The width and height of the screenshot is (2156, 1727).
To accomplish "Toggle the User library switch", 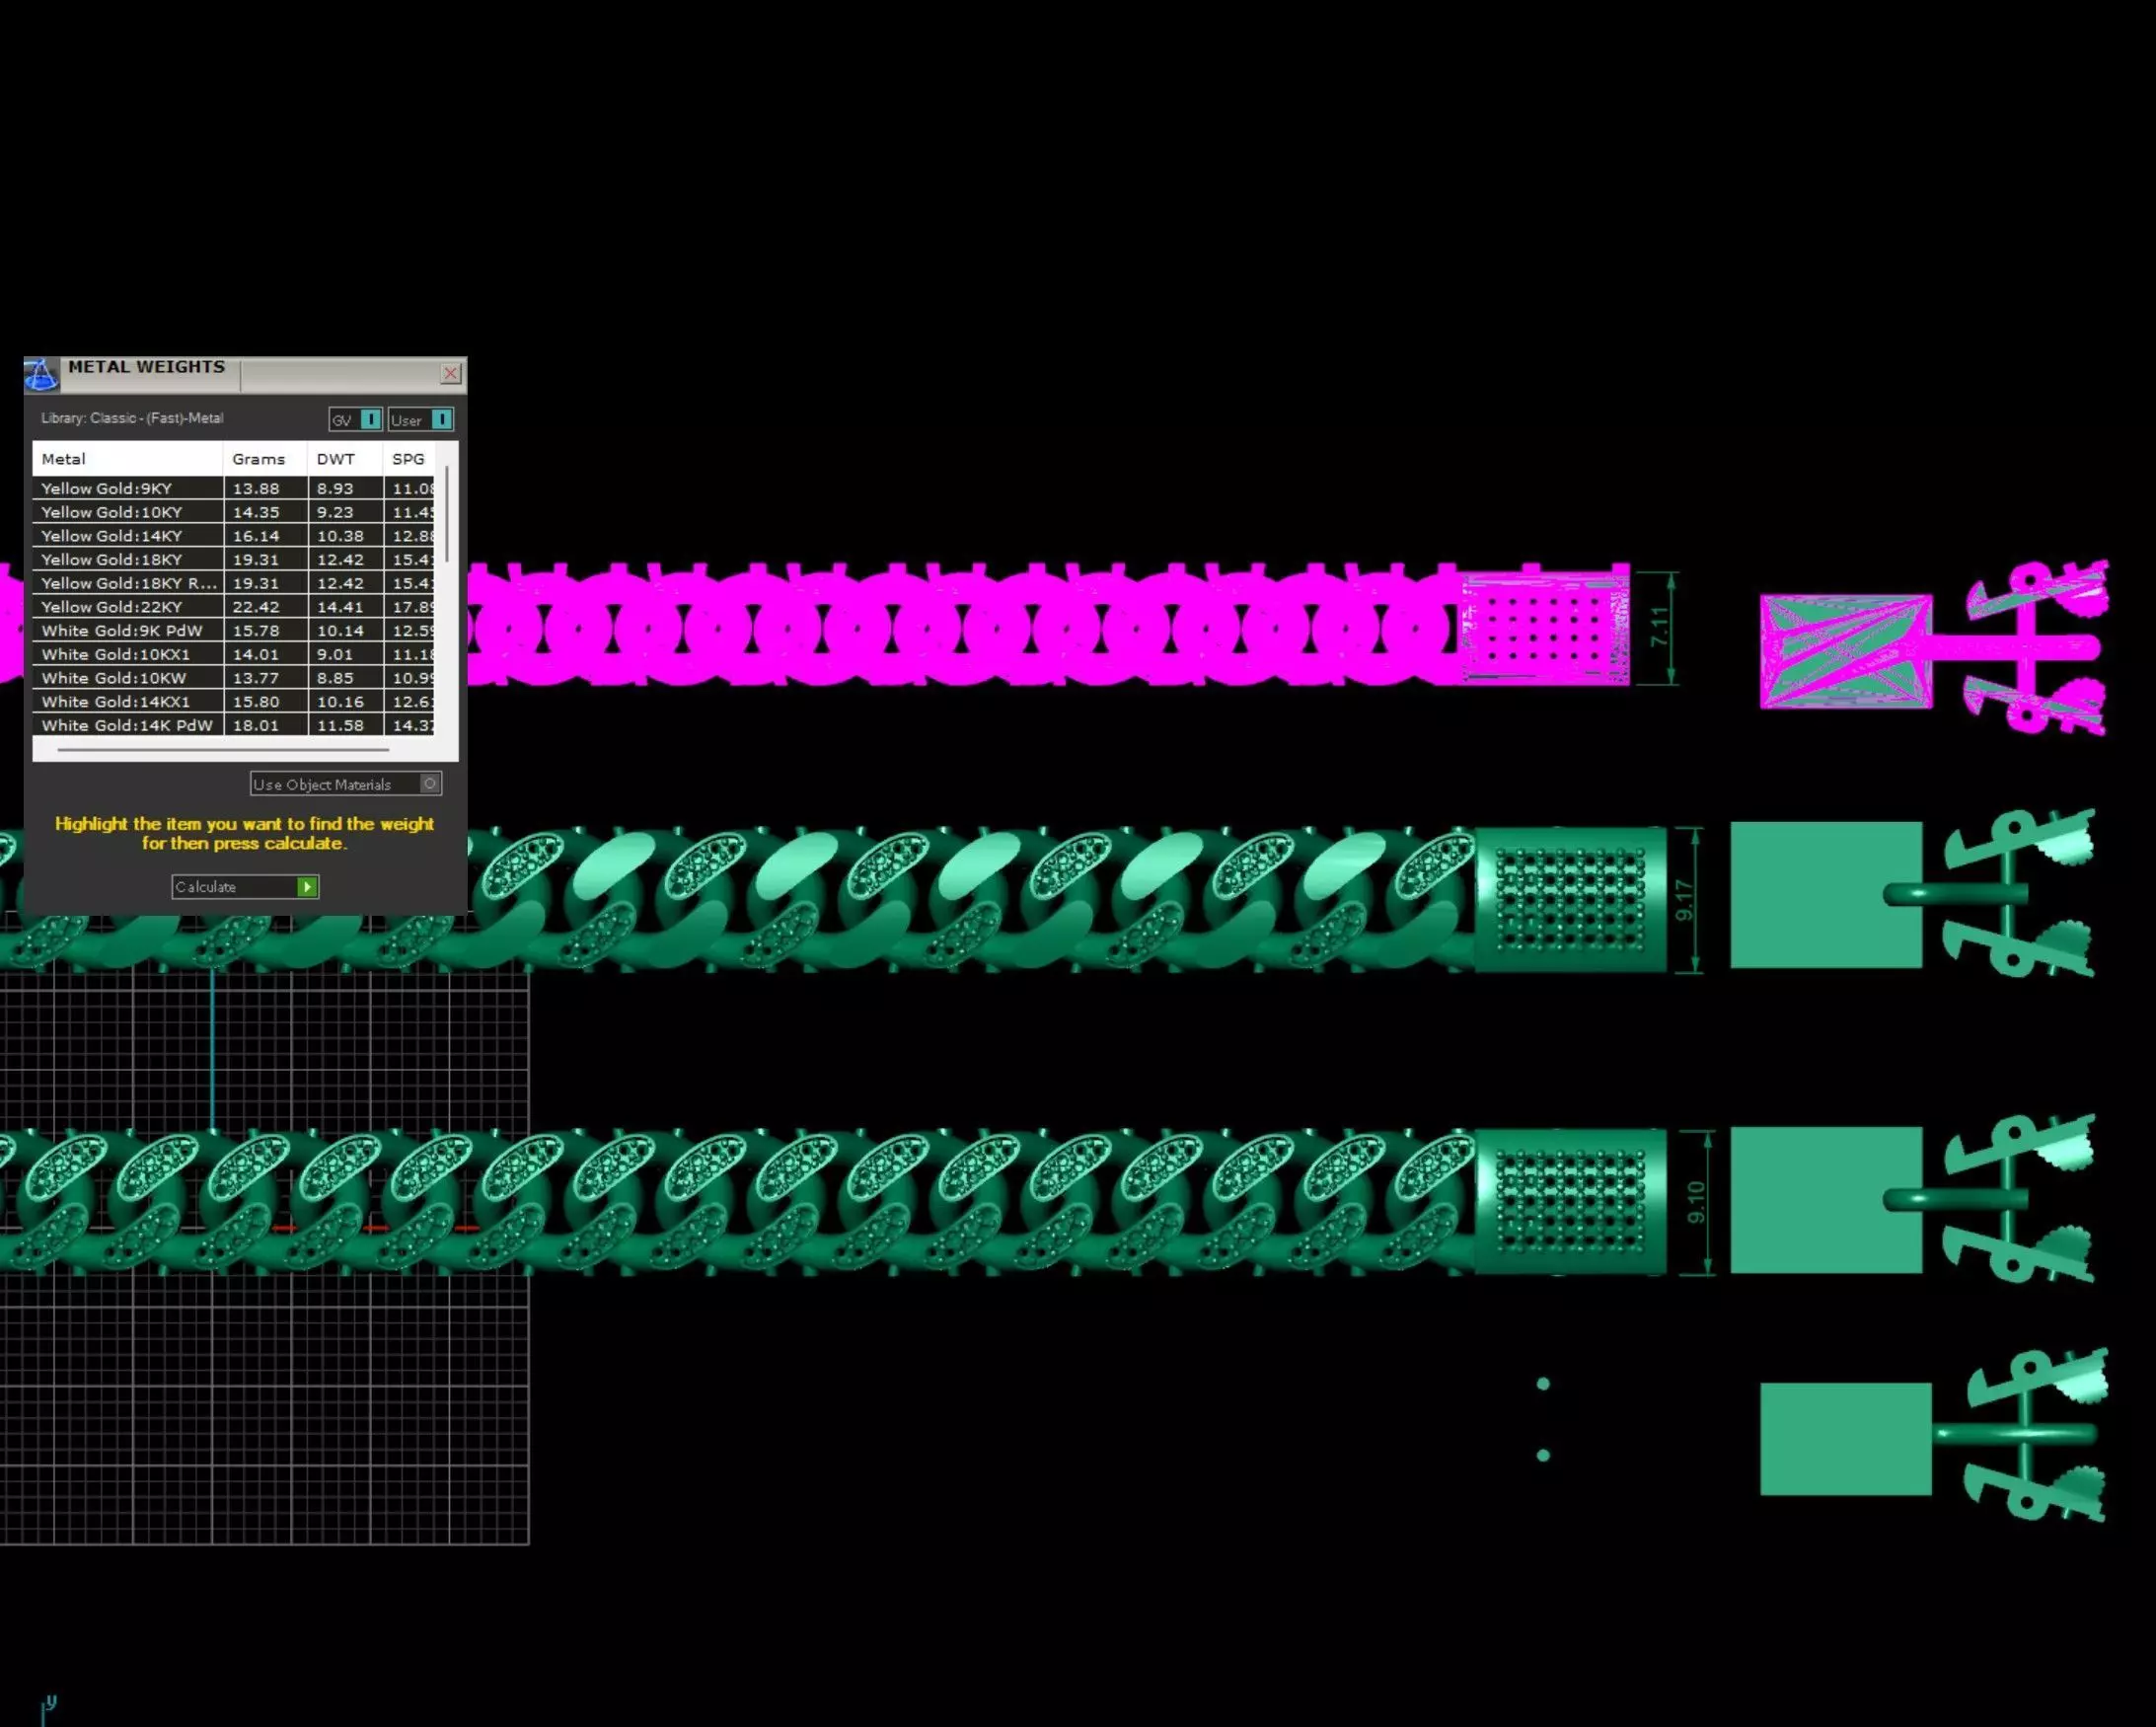I will tap(441, 420).
